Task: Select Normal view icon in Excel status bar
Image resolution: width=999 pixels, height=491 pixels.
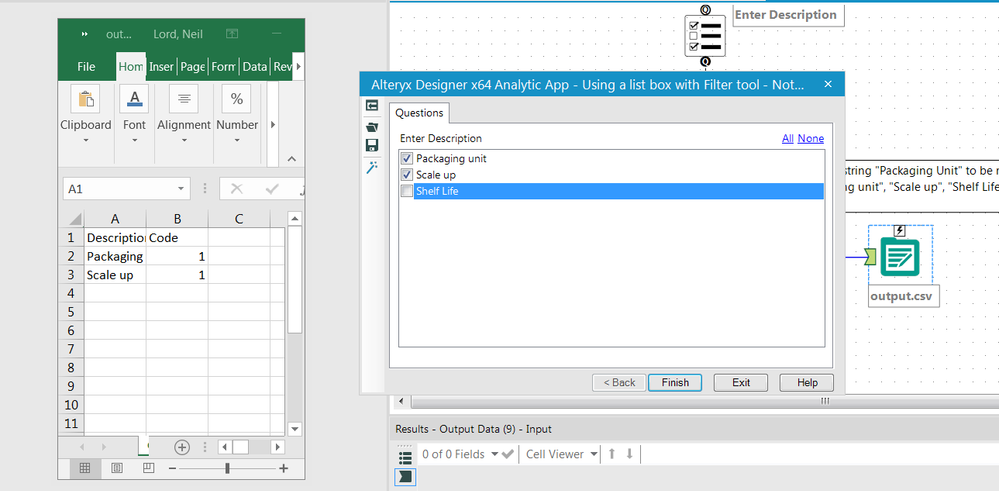Action: (84, 468)
